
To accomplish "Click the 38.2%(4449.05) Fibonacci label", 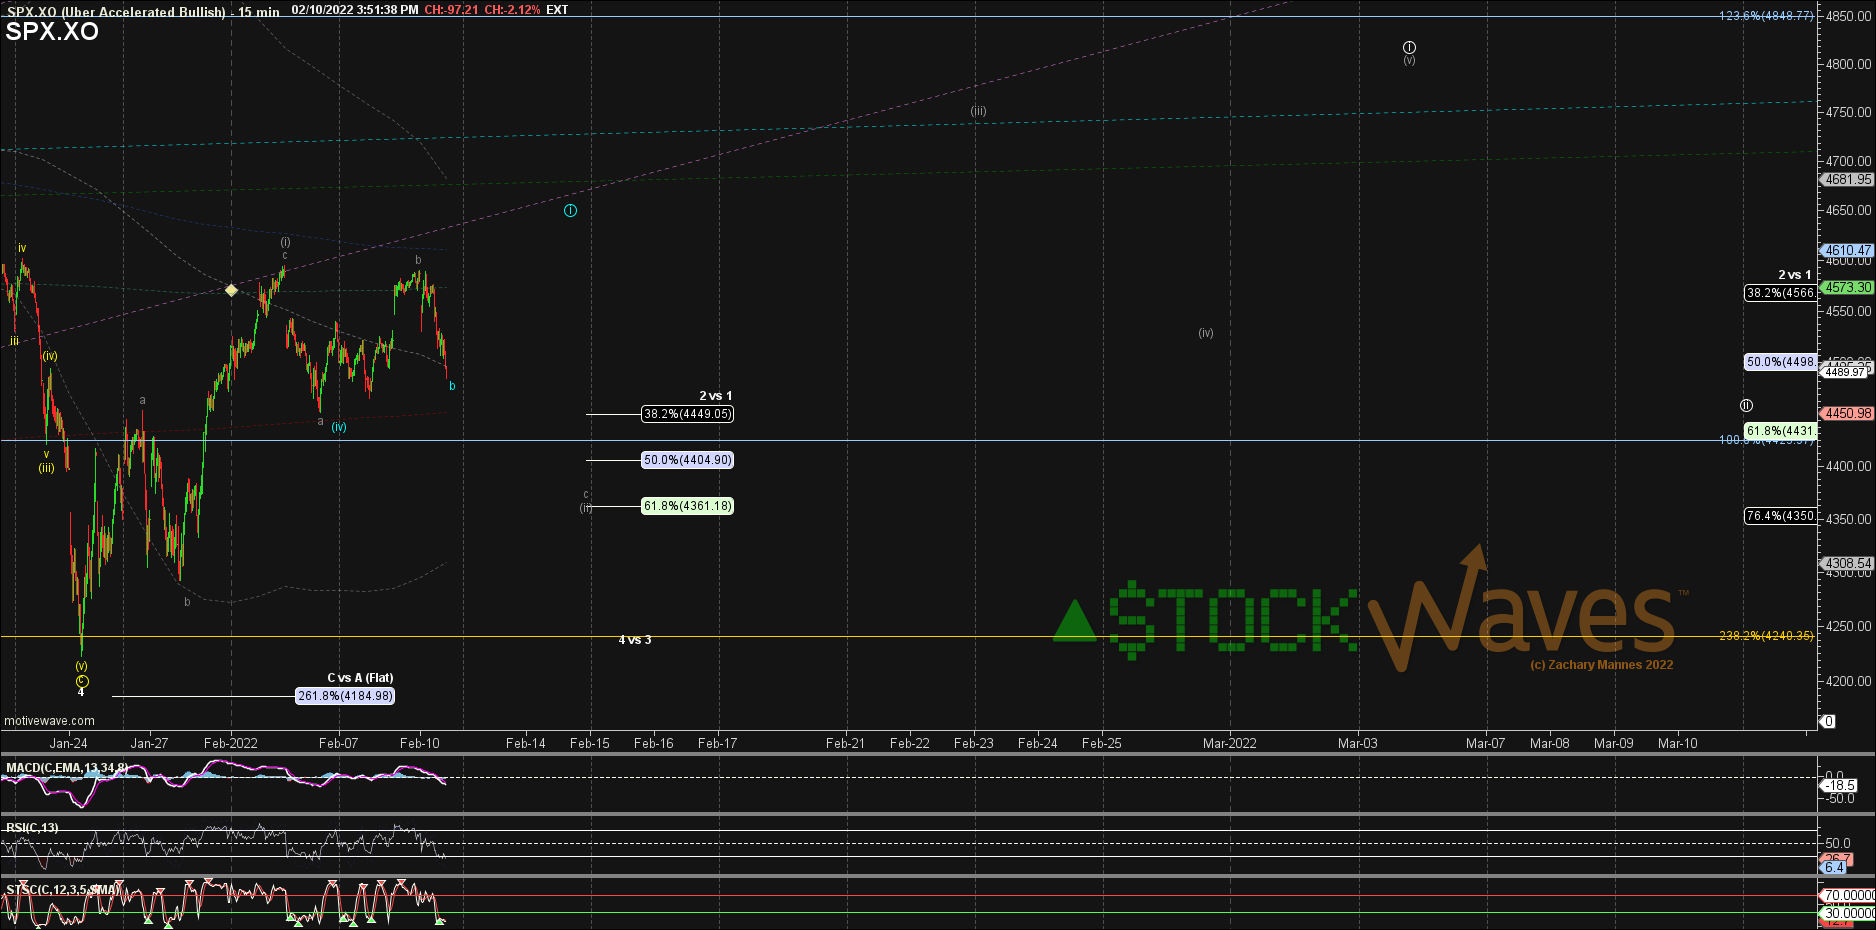I will tap(687, 414).
